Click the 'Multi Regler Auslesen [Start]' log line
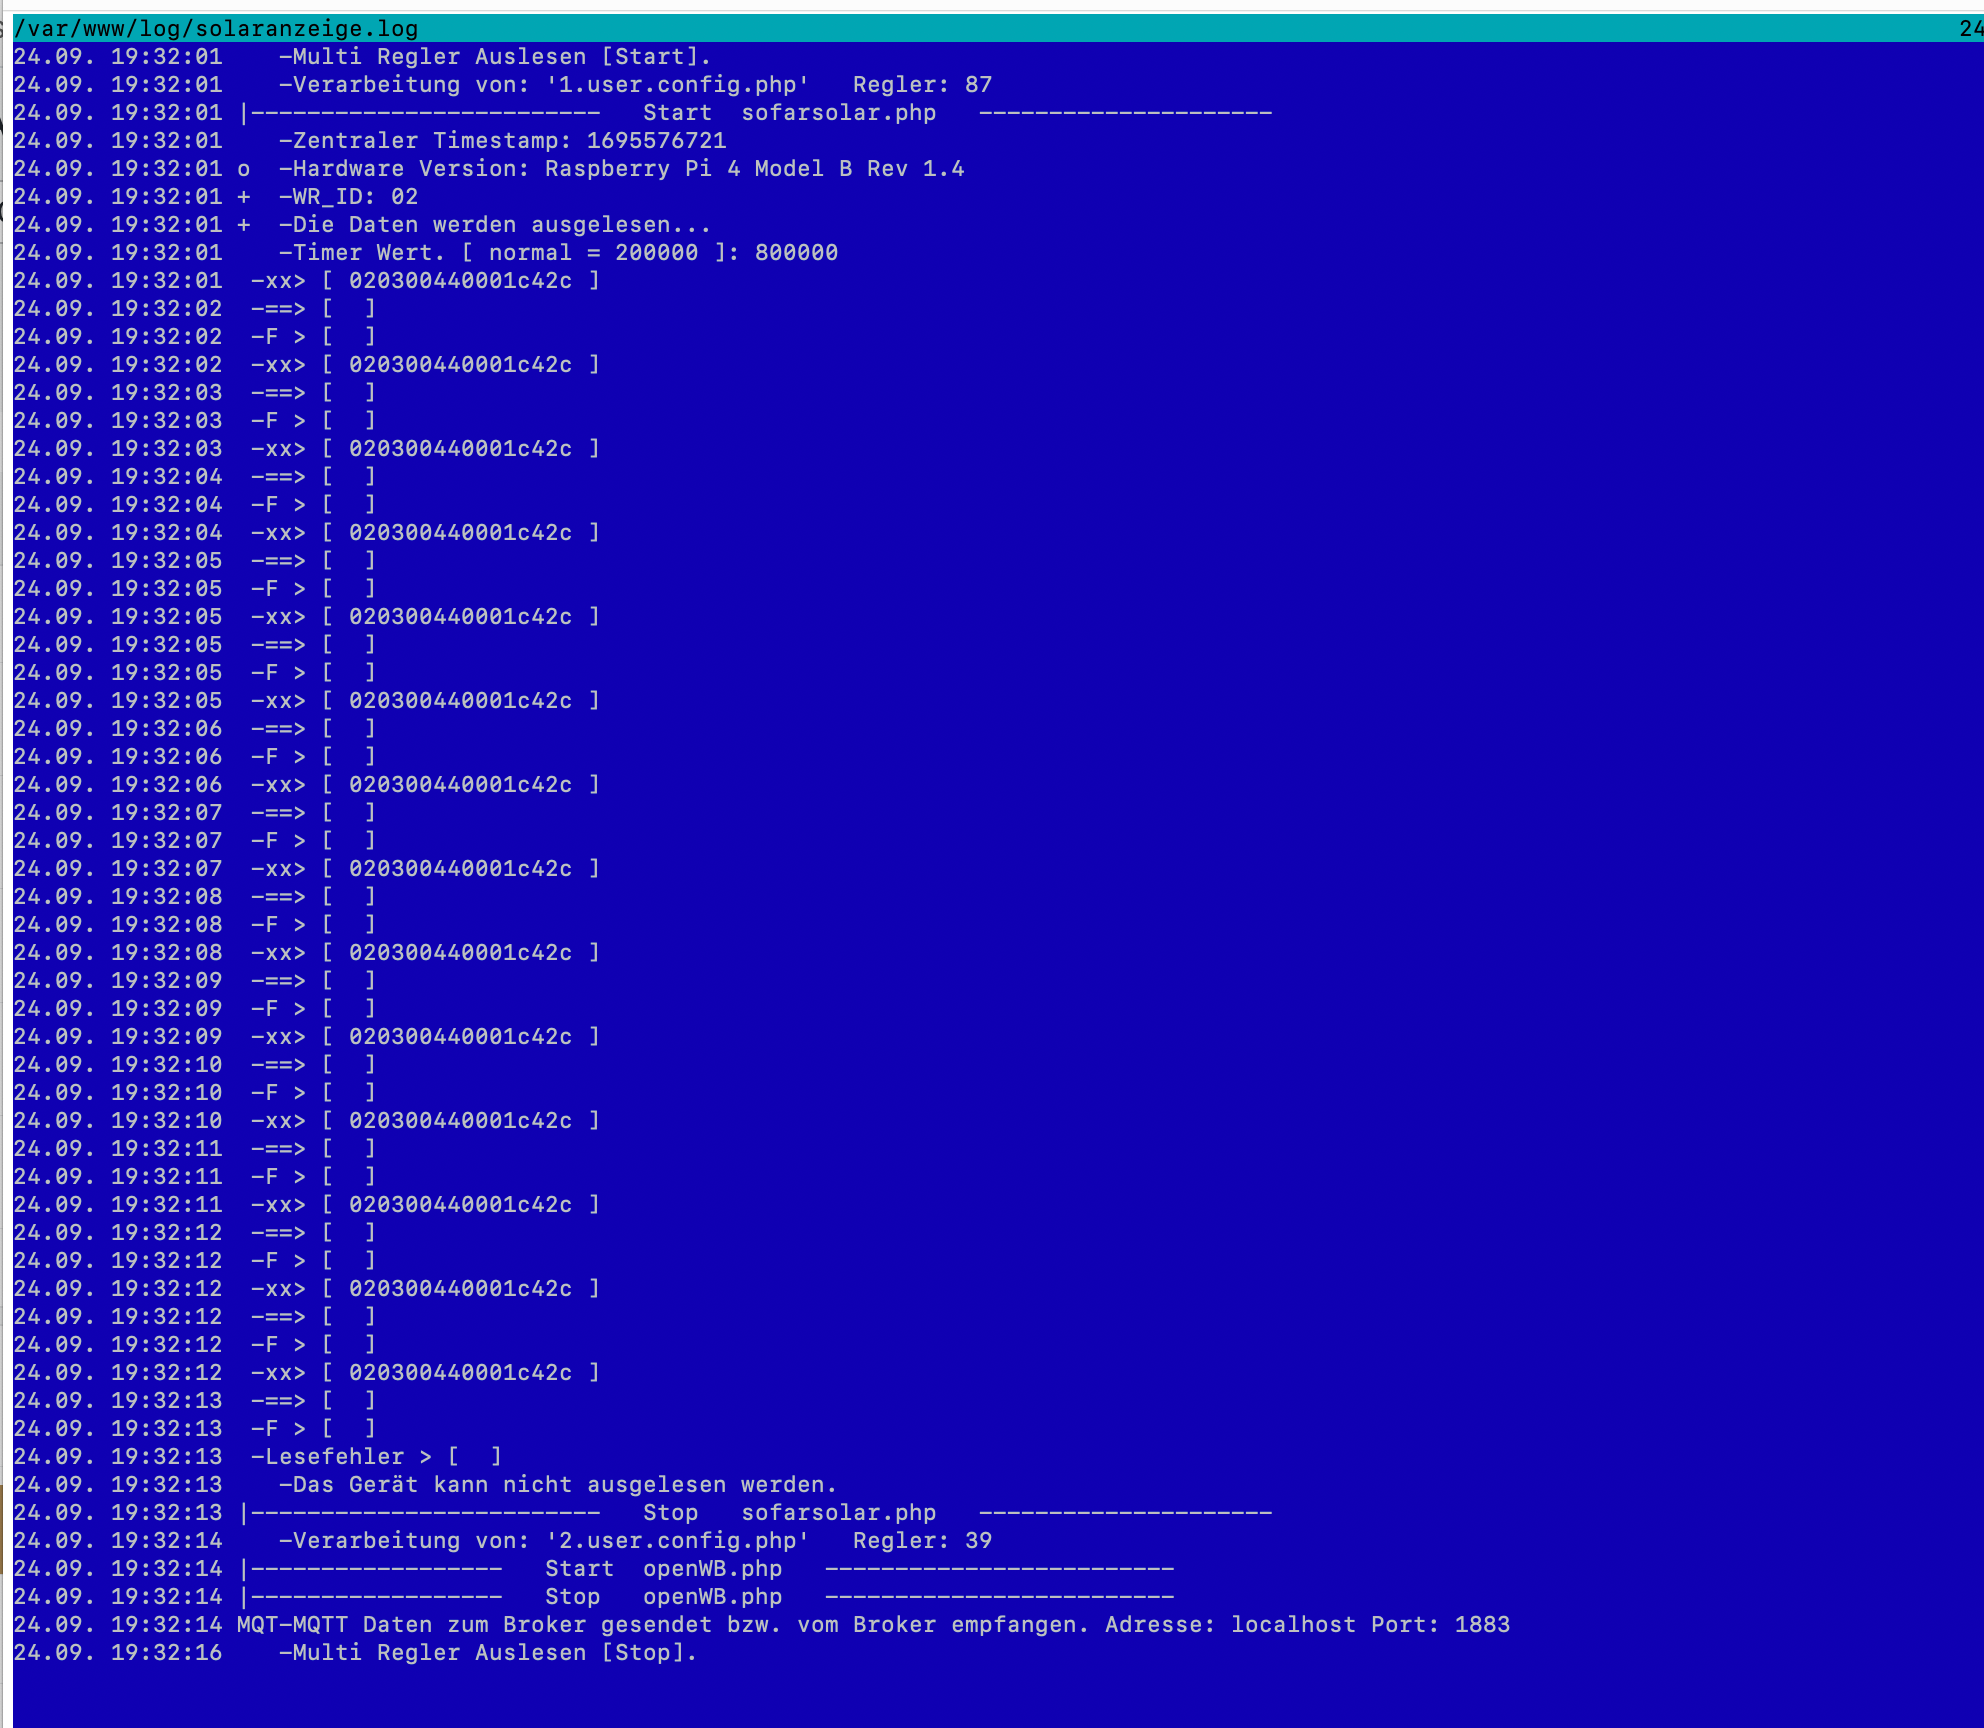The height and width of the screenshot is (1728, 1984). 494,57
